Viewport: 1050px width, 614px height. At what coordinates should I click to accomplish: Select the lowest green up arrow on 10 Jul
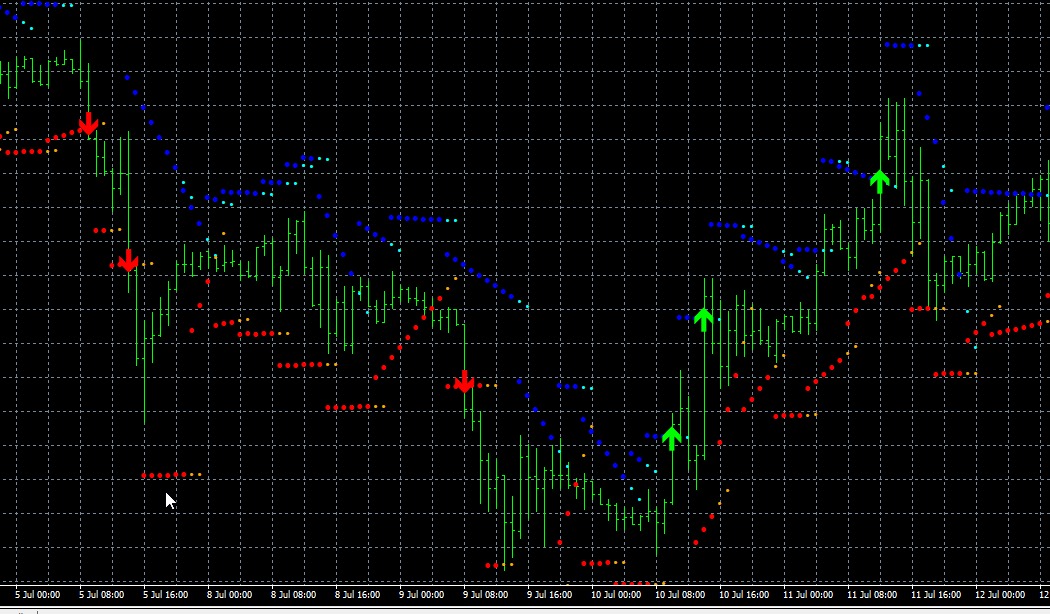(672, 439)
